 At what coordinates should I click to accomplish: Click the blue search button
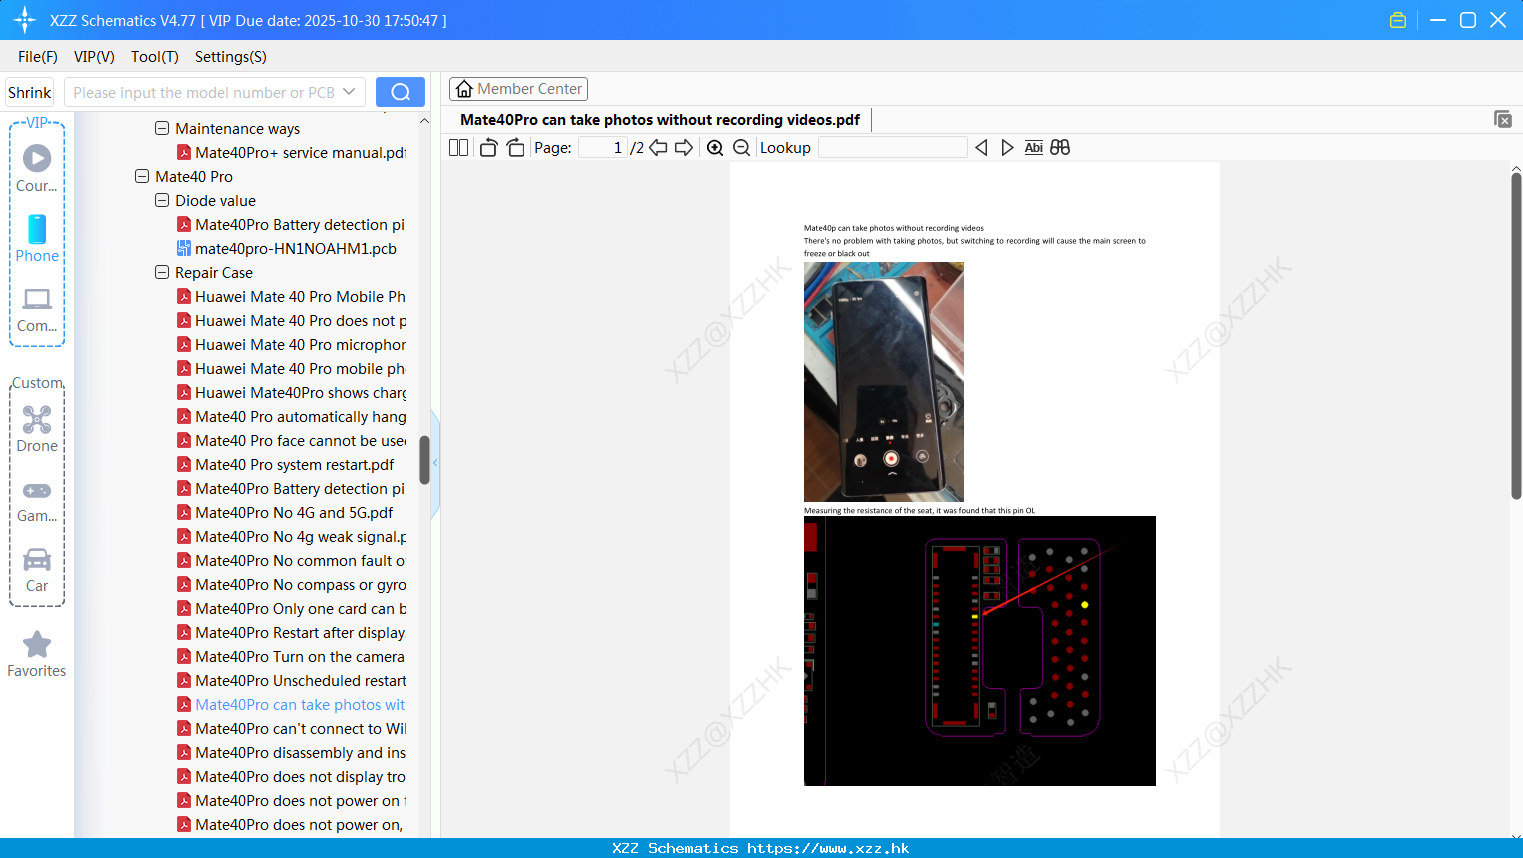click(x=400, y=92)
